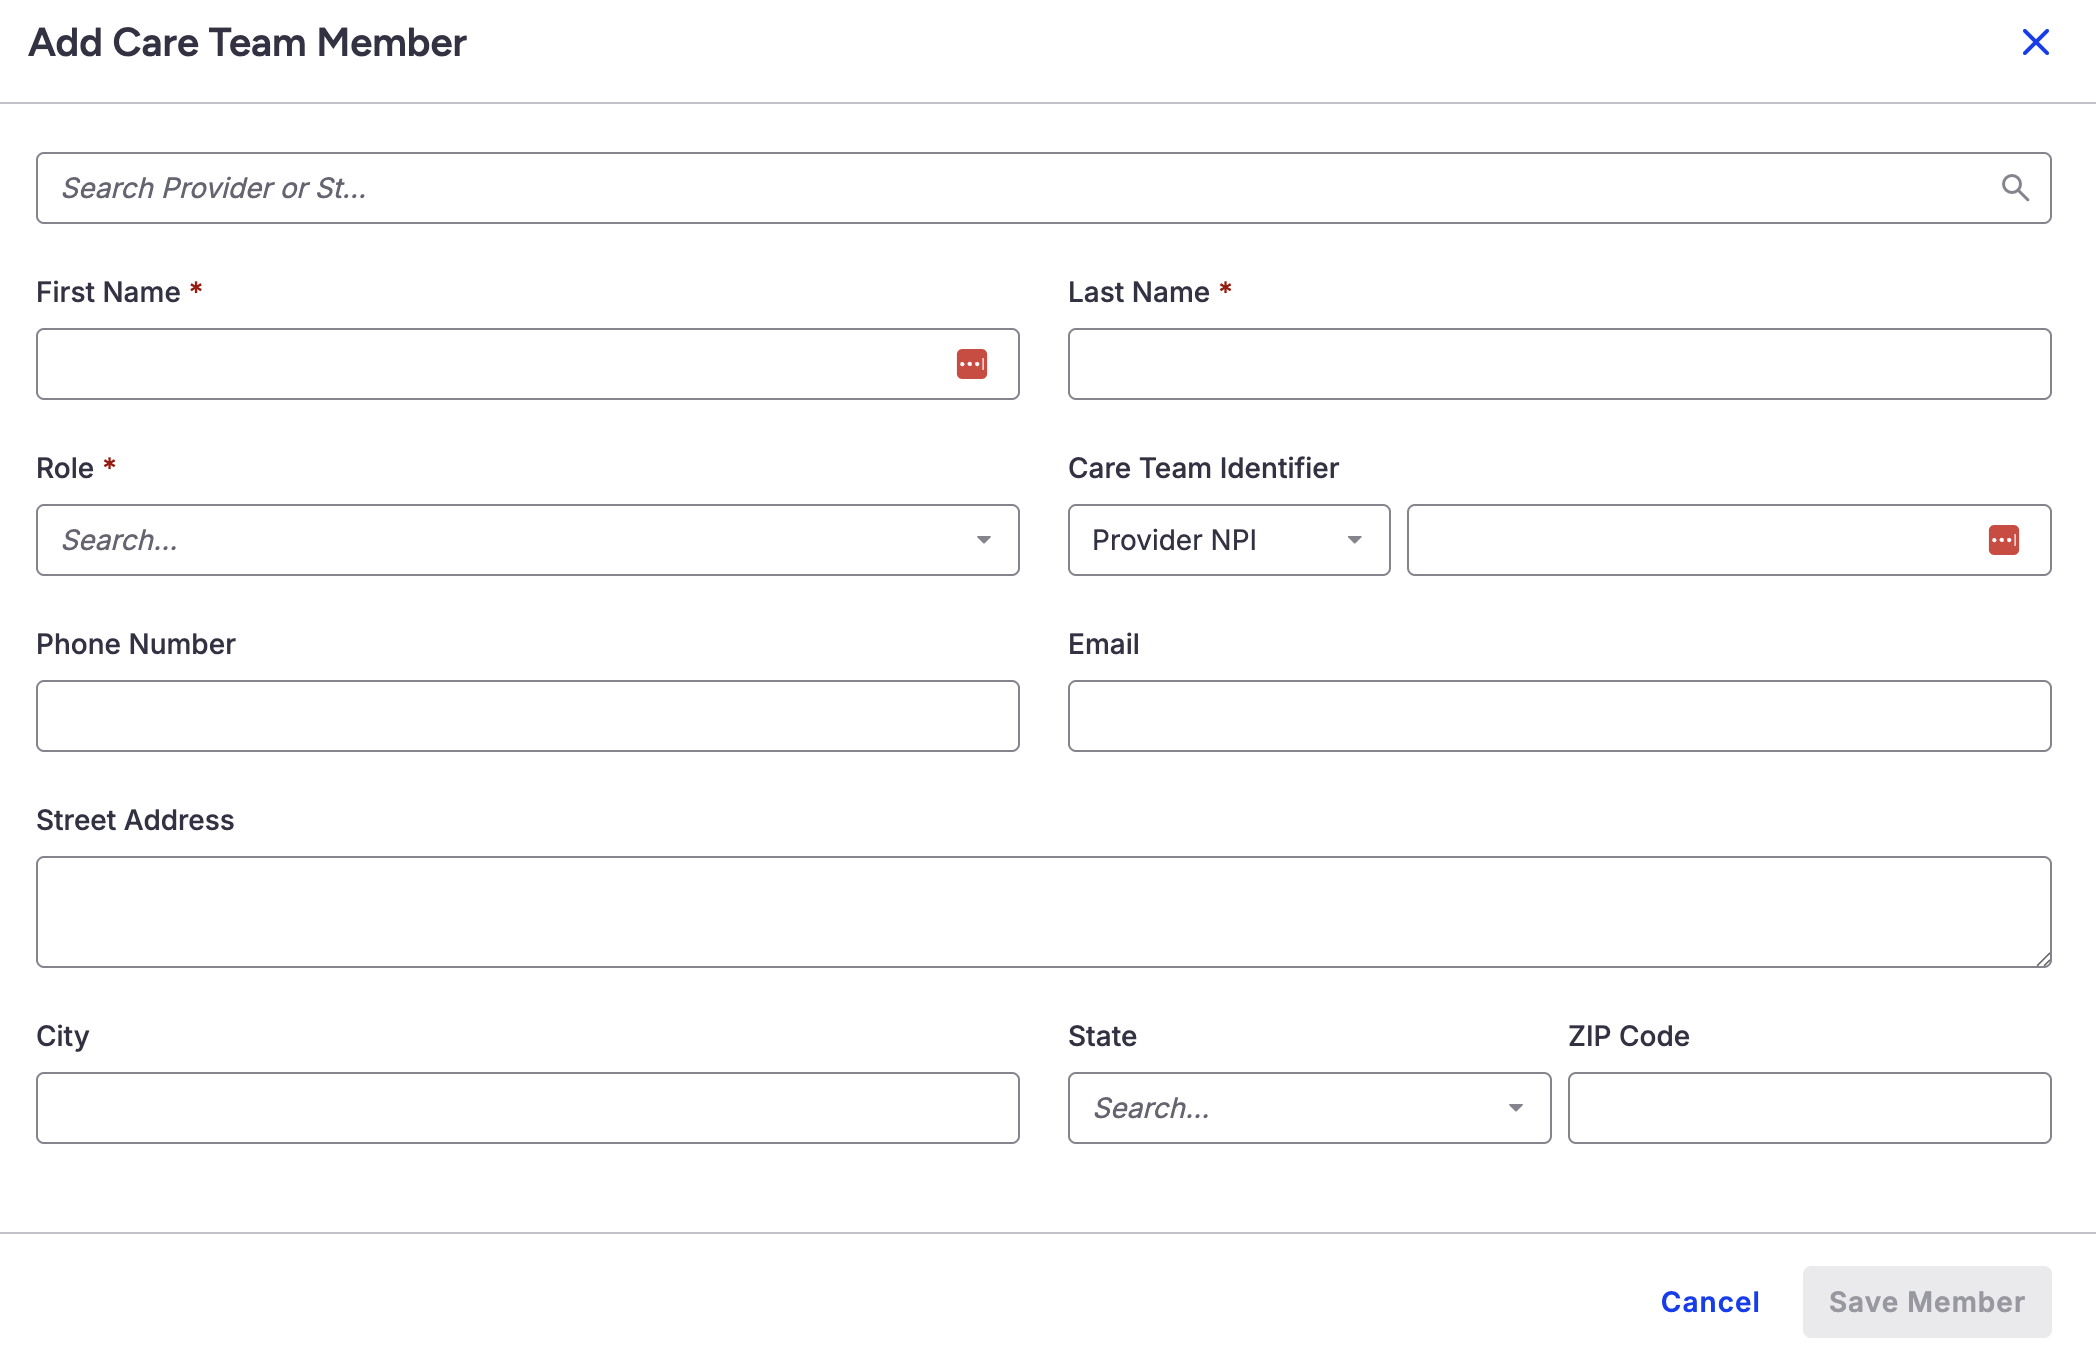Select the Phone Number field
The image size is (2096, 1350).
(527, 716)
